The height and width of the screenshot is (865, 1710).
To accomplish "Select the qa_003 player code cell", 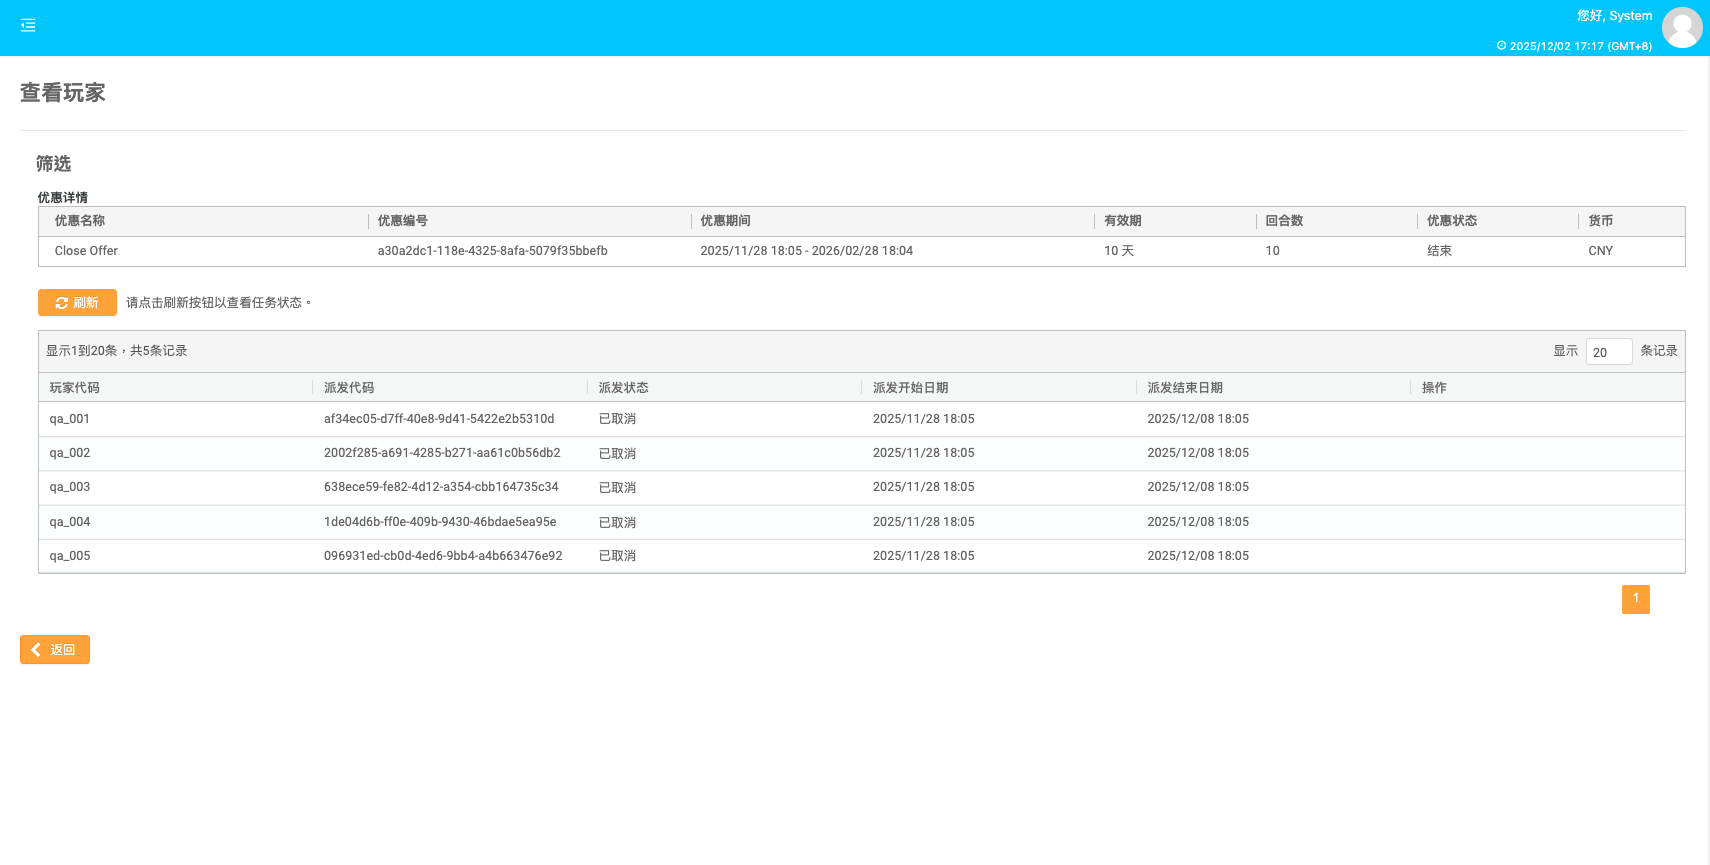I will point(70,487).
